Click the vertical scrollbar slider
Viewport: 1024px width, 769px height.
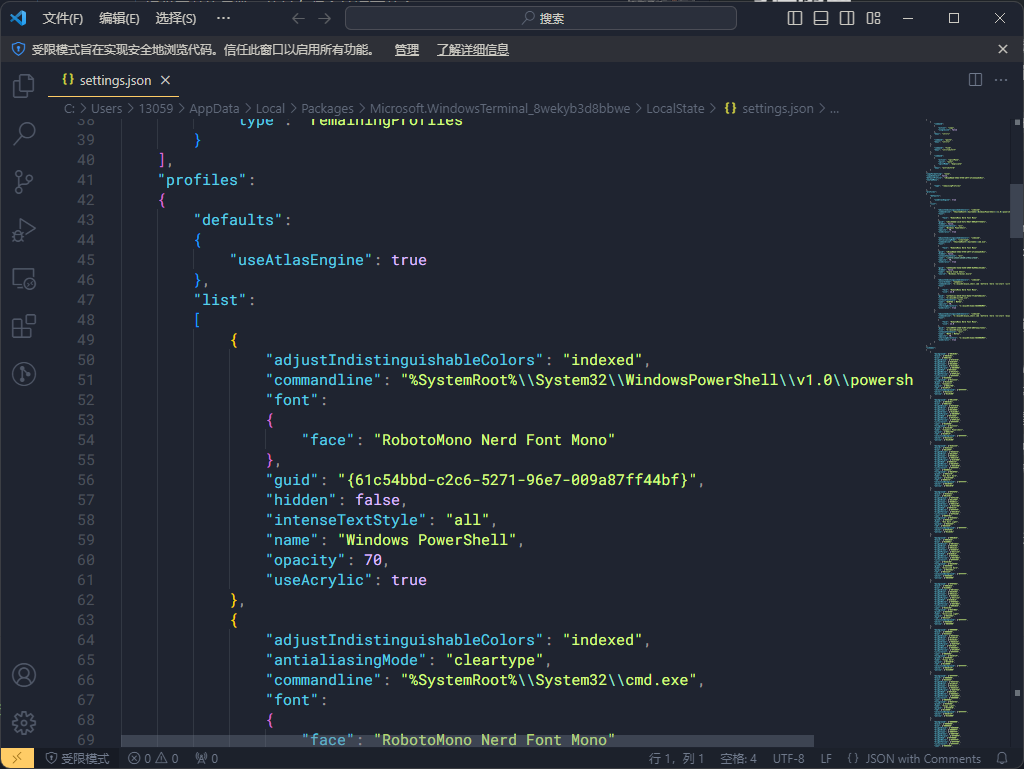coord(1016,210)
